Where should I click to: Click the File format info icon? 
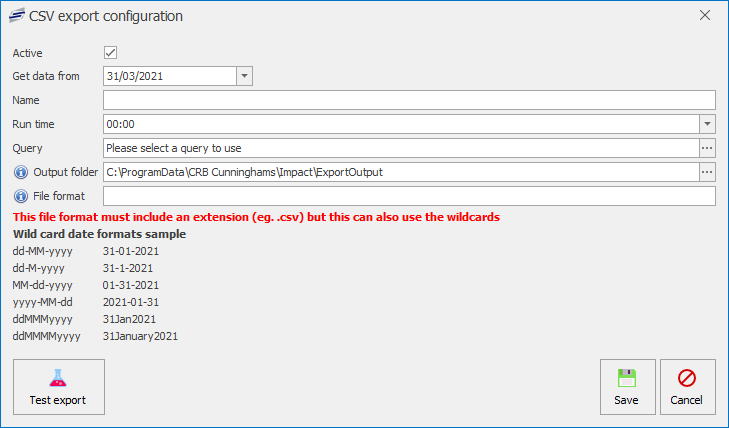[20, 196]
